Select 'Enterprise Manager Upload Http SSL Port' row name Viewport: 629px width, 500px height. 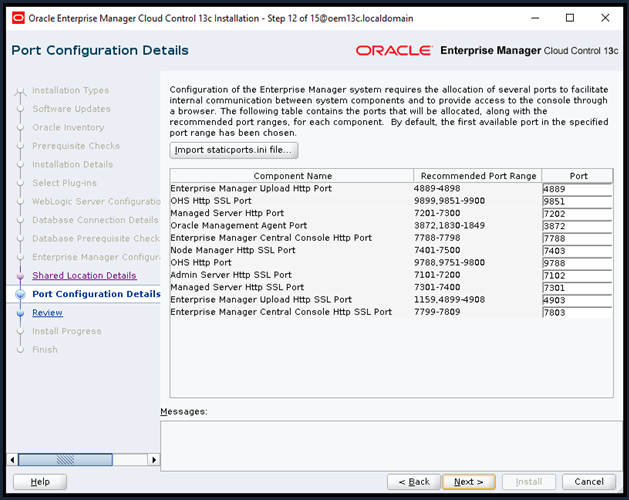pos(261,300)
